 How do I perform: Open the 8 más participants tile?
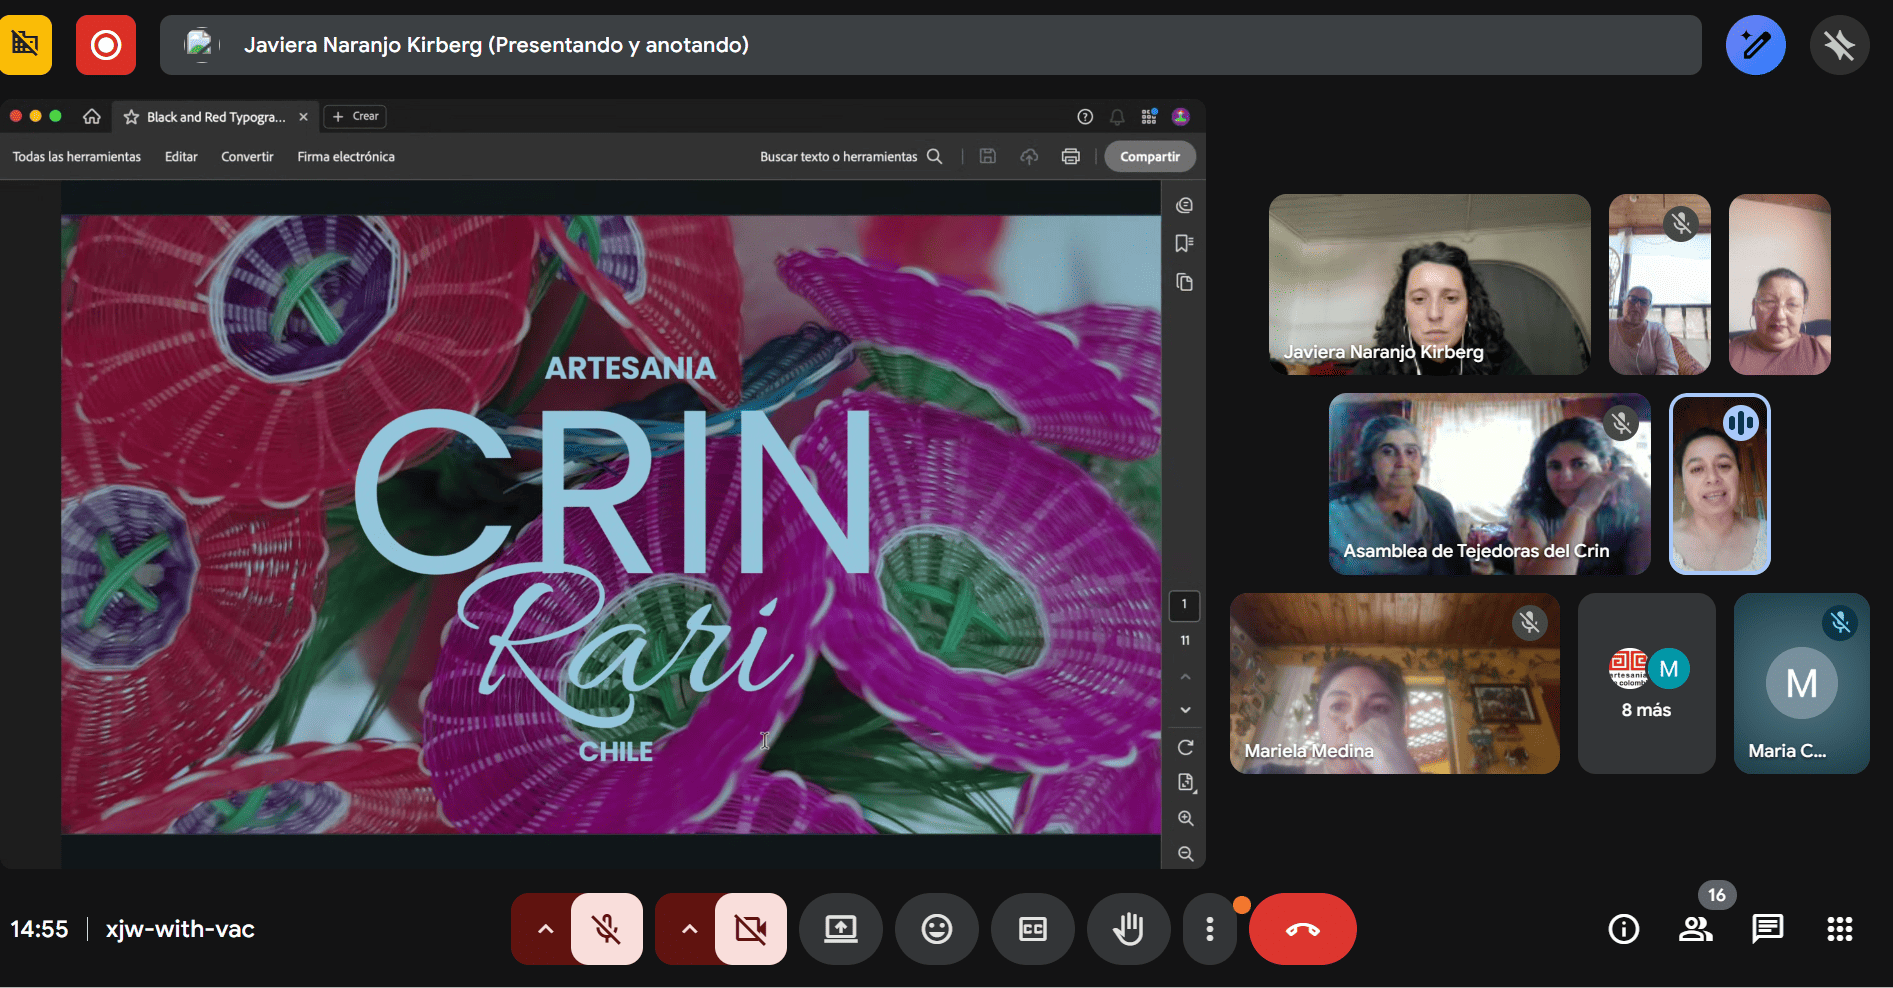coord(1646,683)
